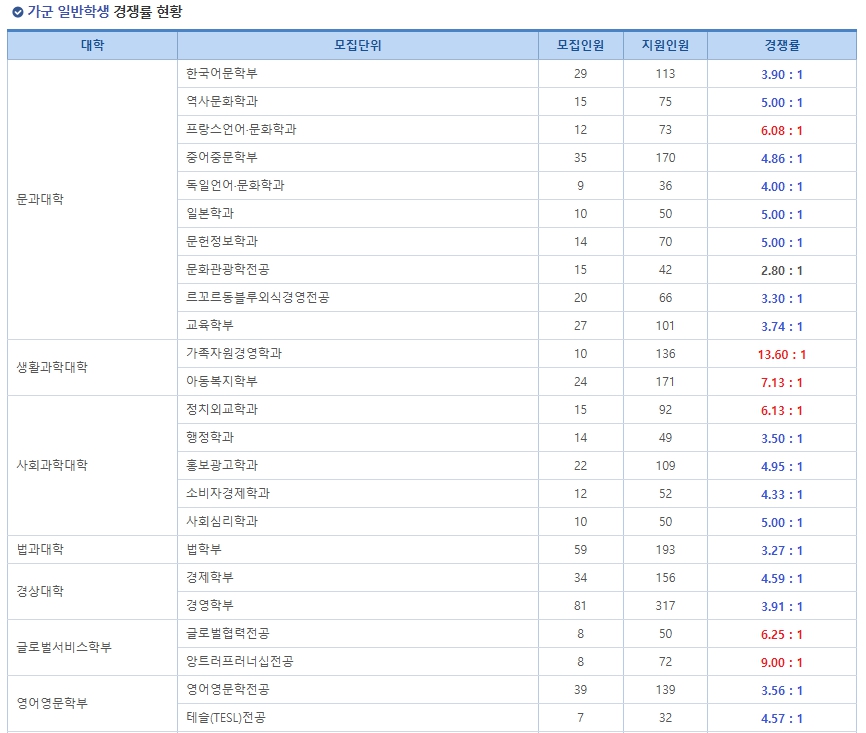Select 경영학부 department row

point(517,605)
